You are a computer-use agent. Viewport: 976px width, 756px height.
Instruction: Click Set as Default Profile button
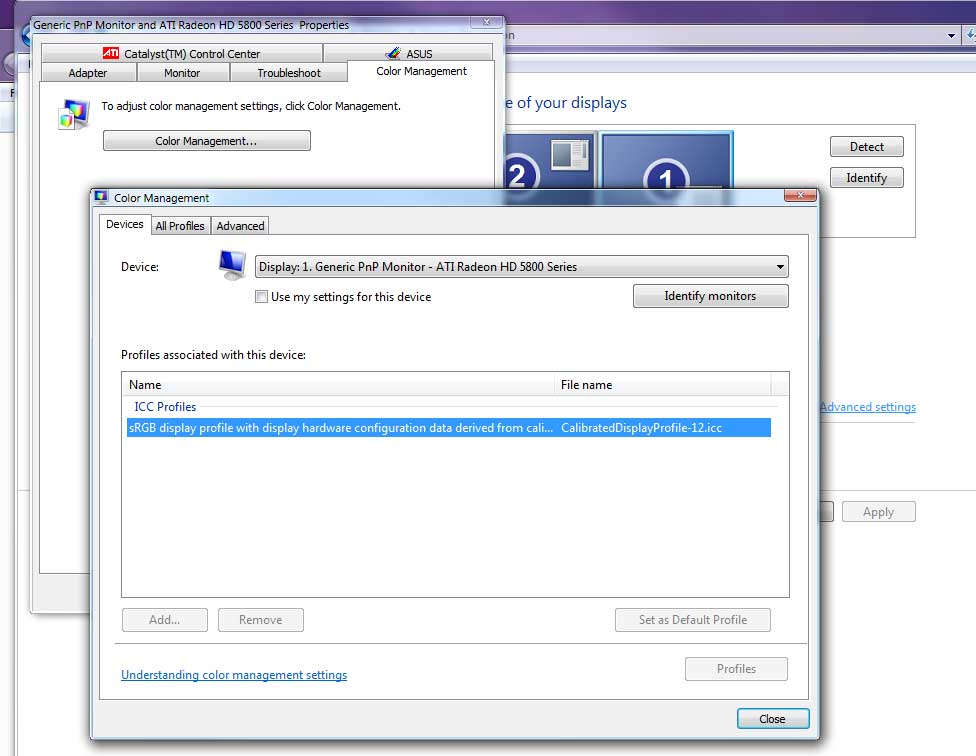click(x=693, y=620)
